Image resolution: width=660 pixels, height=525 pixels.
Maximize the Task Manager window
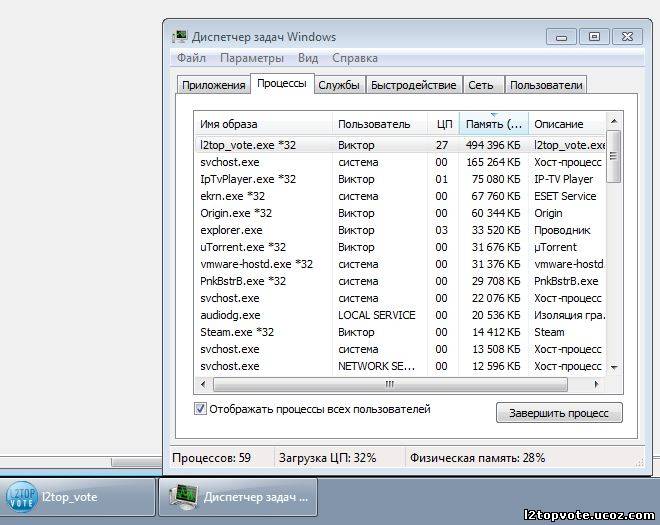click(594, 36)
